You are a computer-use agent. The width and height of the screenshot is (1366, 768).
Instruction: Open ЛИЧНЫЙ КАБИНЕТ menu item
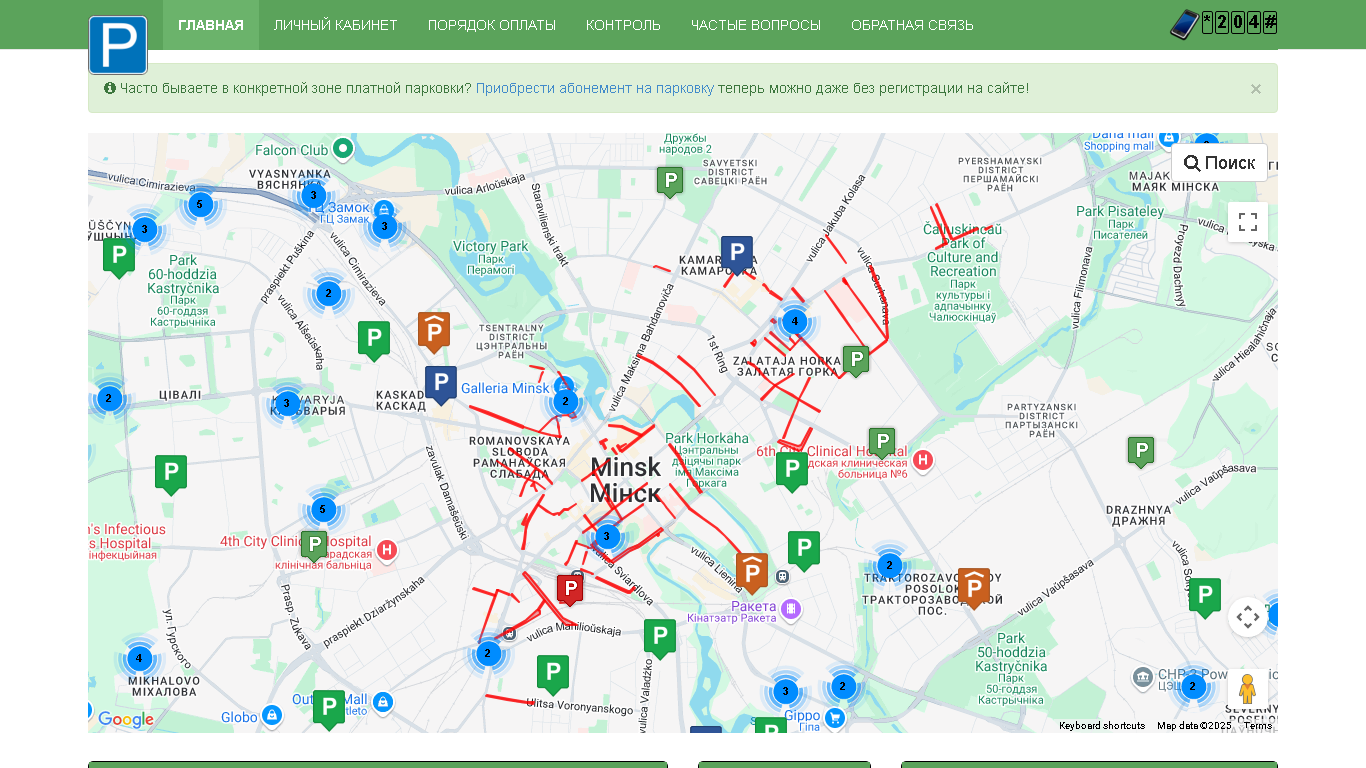pos(336,25)
